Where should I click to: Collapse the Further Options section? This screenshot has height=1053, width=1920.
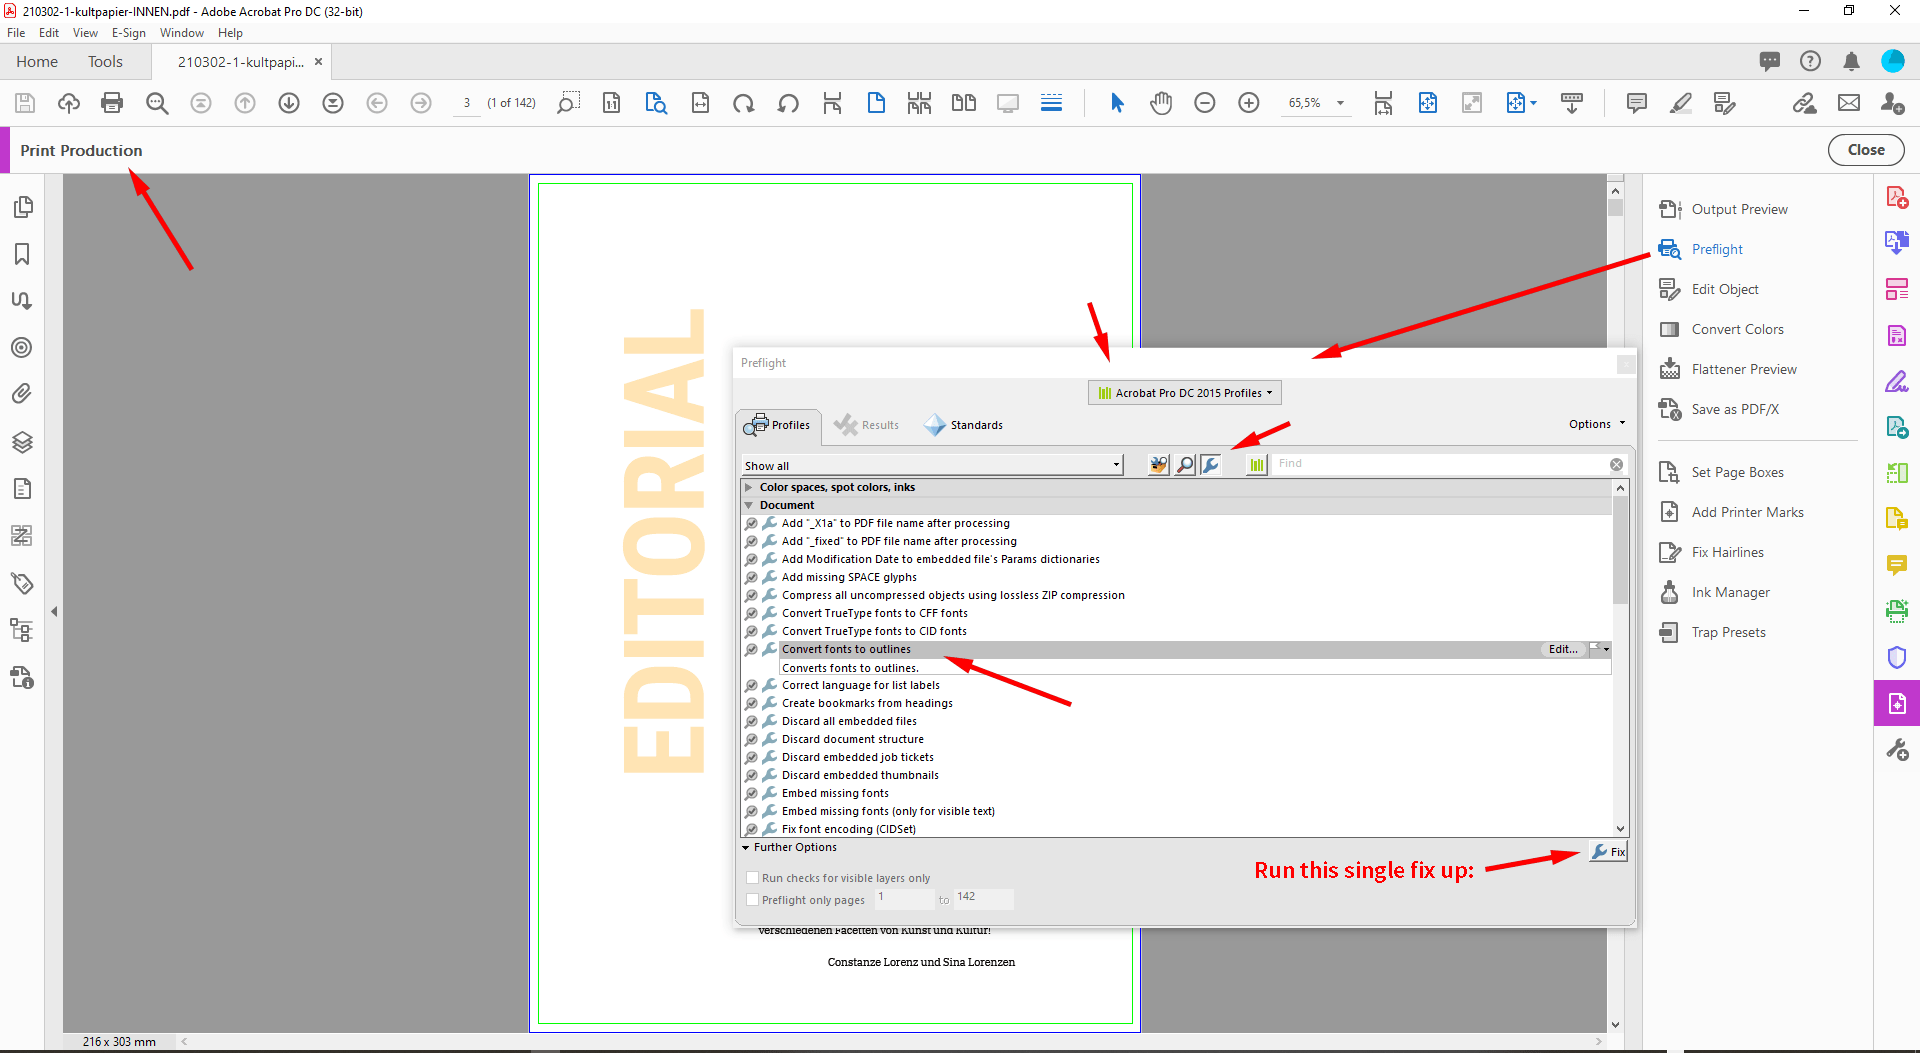(x=746, y=847)
